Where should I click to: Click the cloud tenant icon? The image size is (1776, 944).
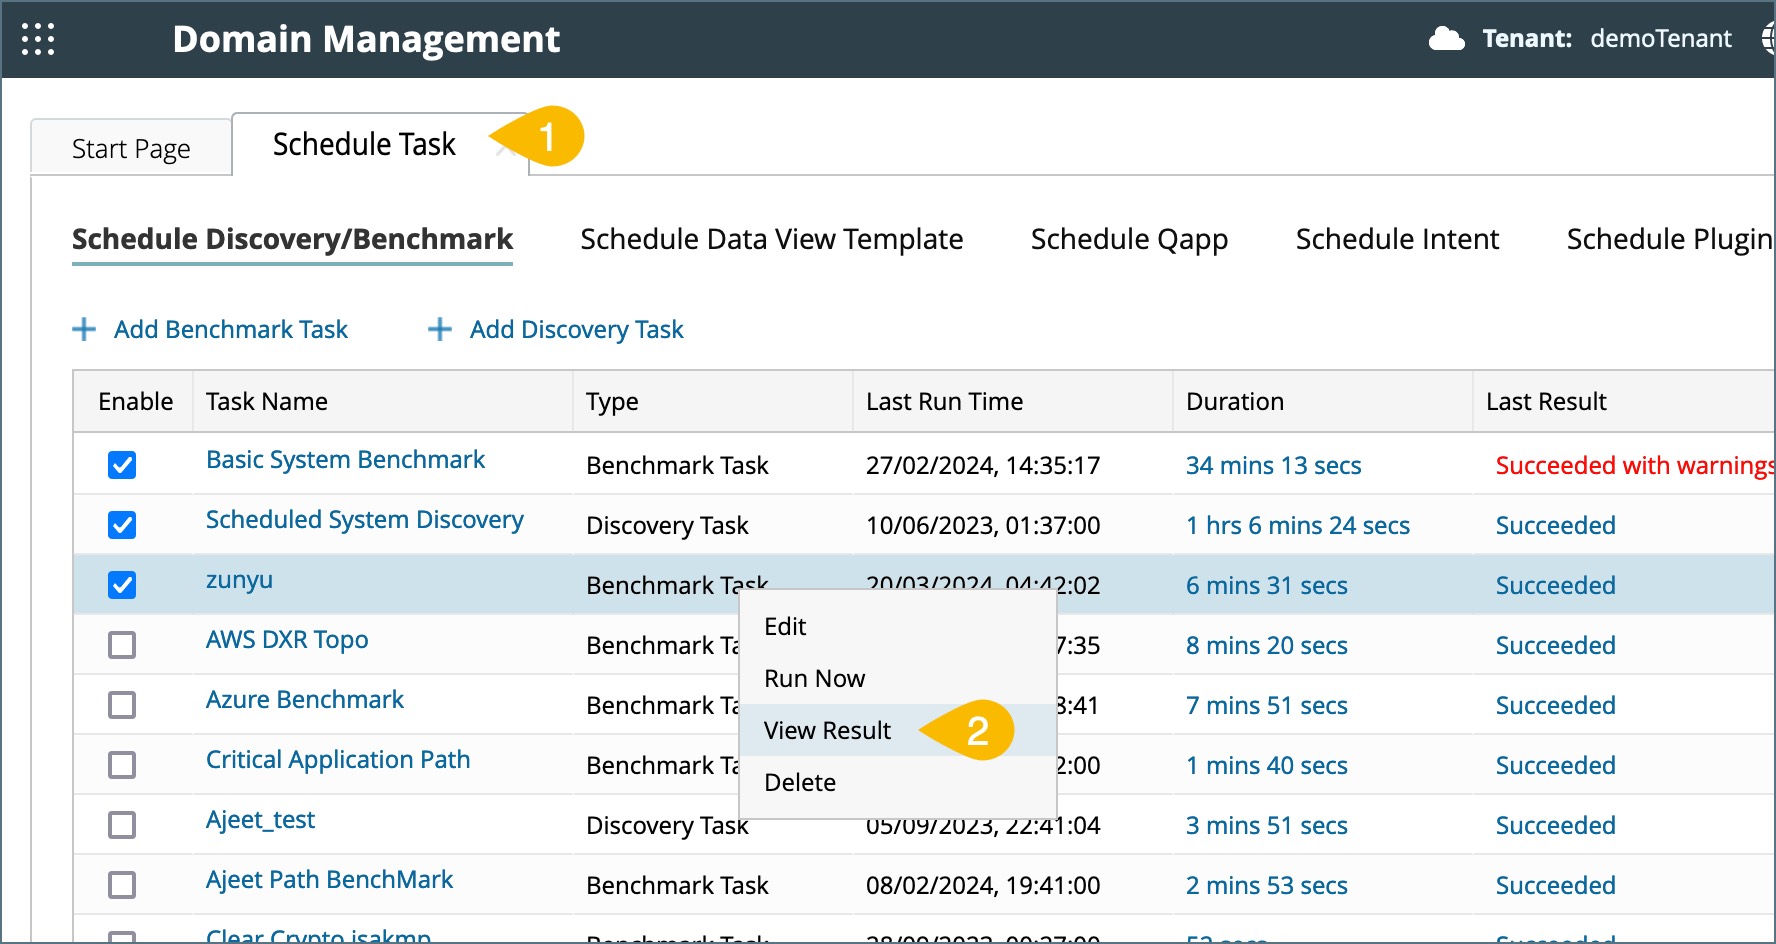(x=1446, y=39)
